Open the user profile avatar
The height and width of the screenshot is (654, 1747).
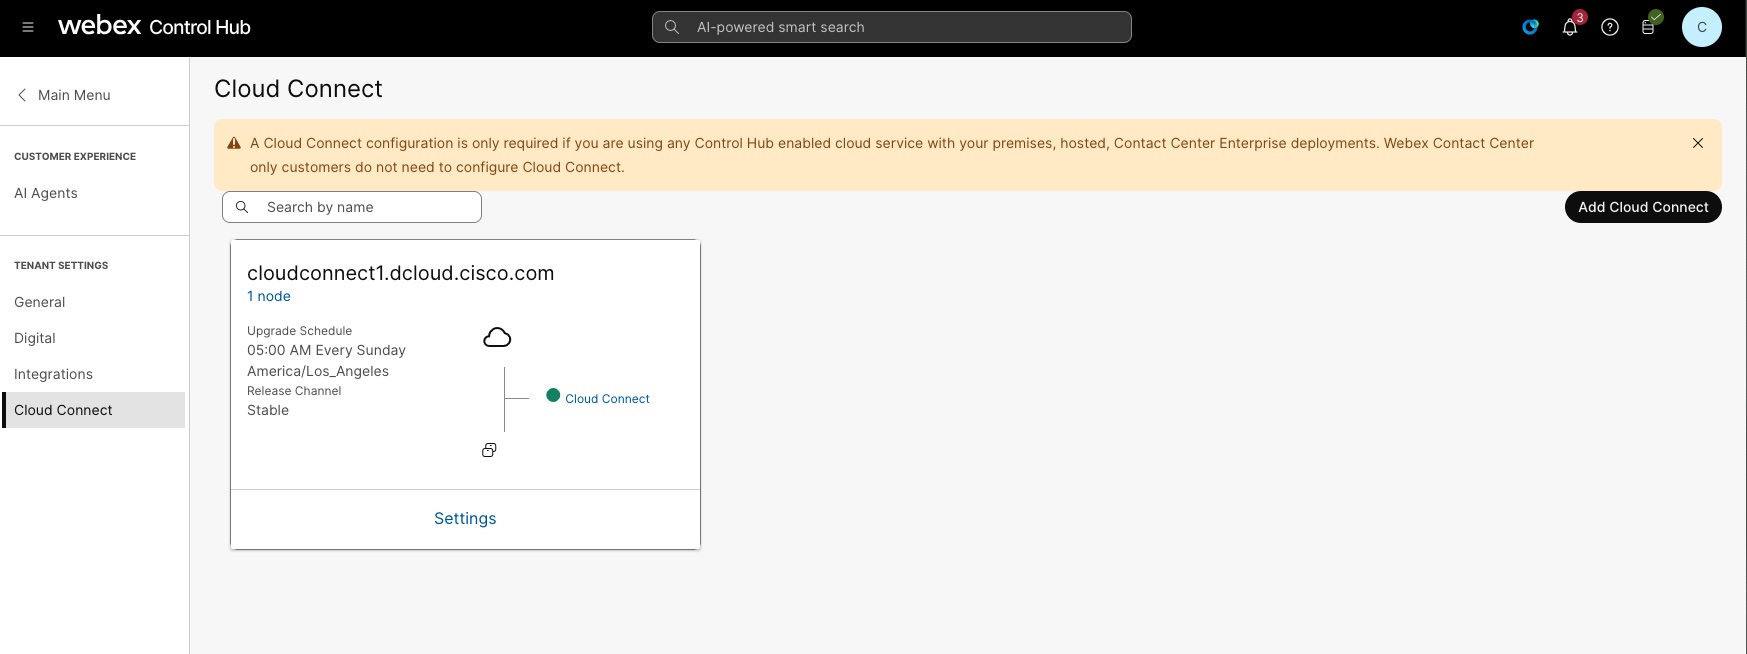(x=1701, y=27)
